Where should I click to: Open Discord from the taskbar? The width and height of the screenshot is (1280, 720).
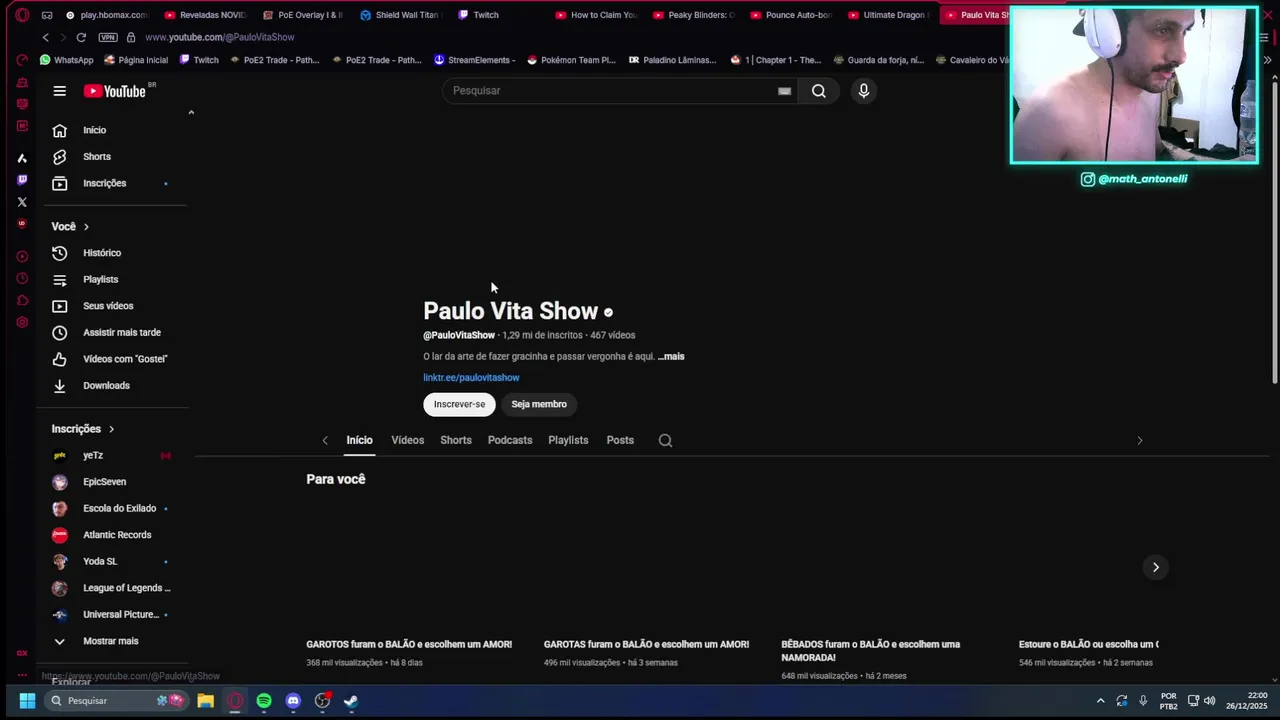[x=293, y=701]
